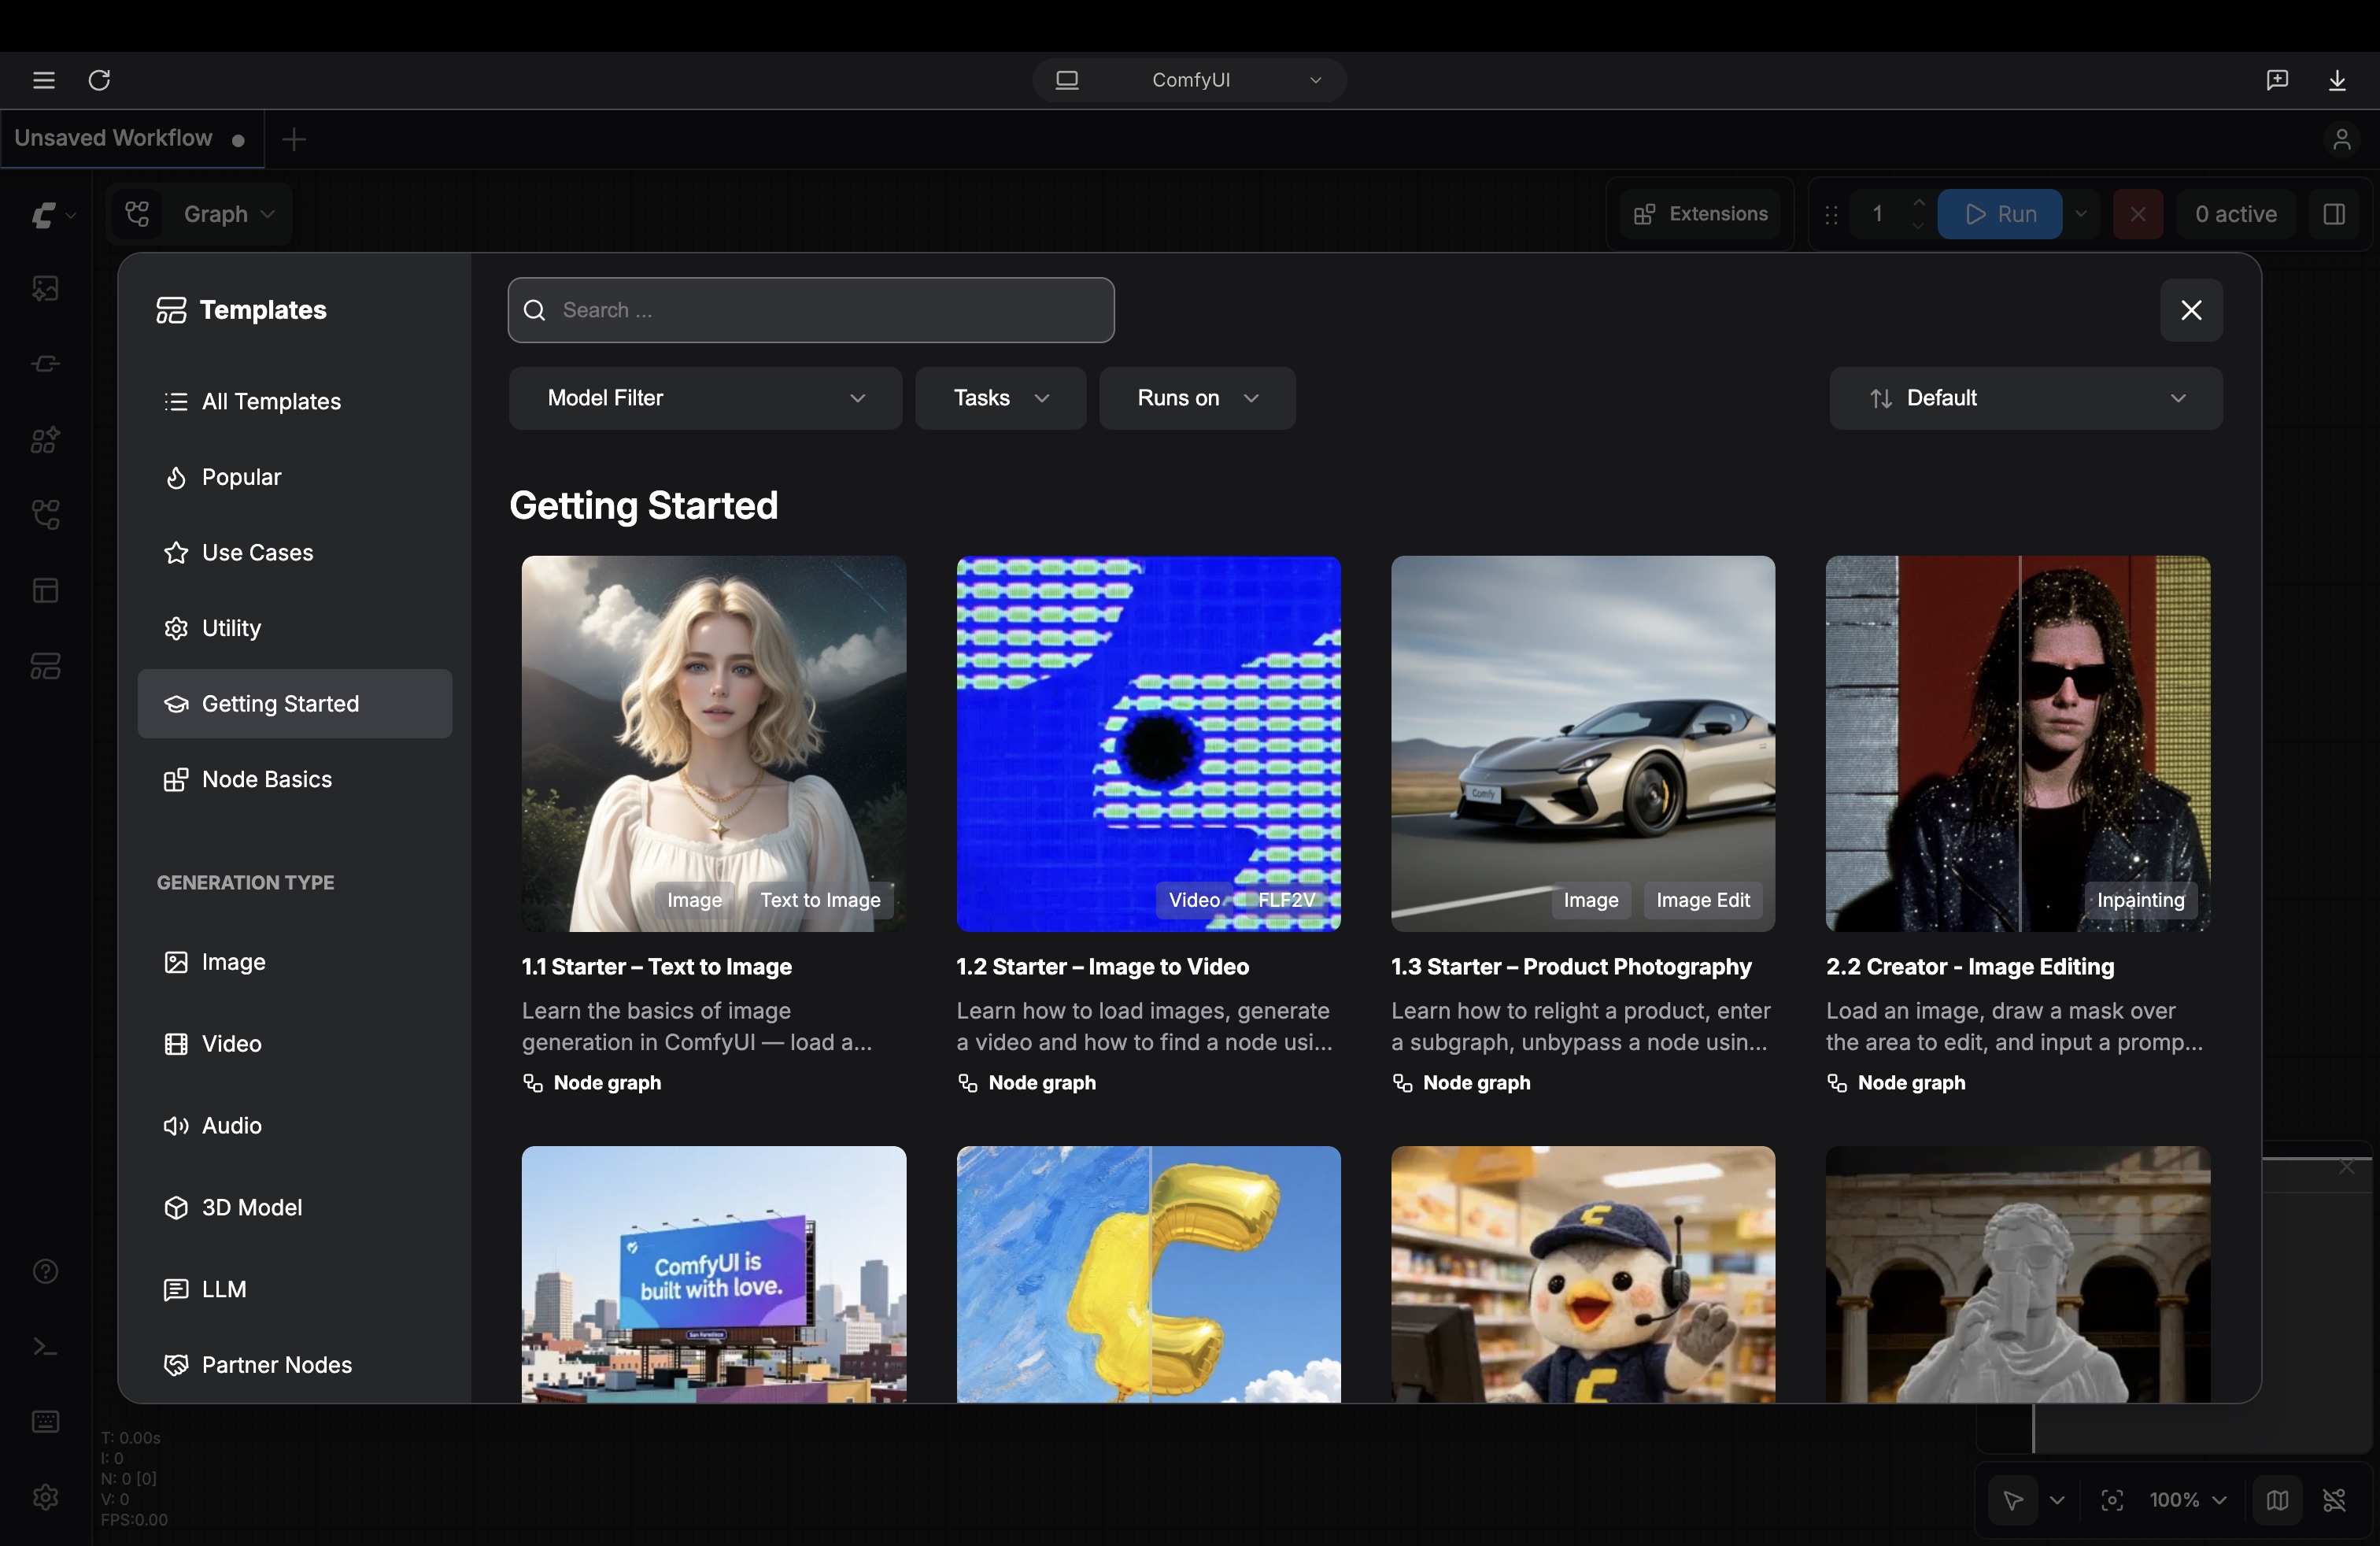2380x1546 pixels.
Task: Open the Model Filter dropdown
Action: click(705, 398)
